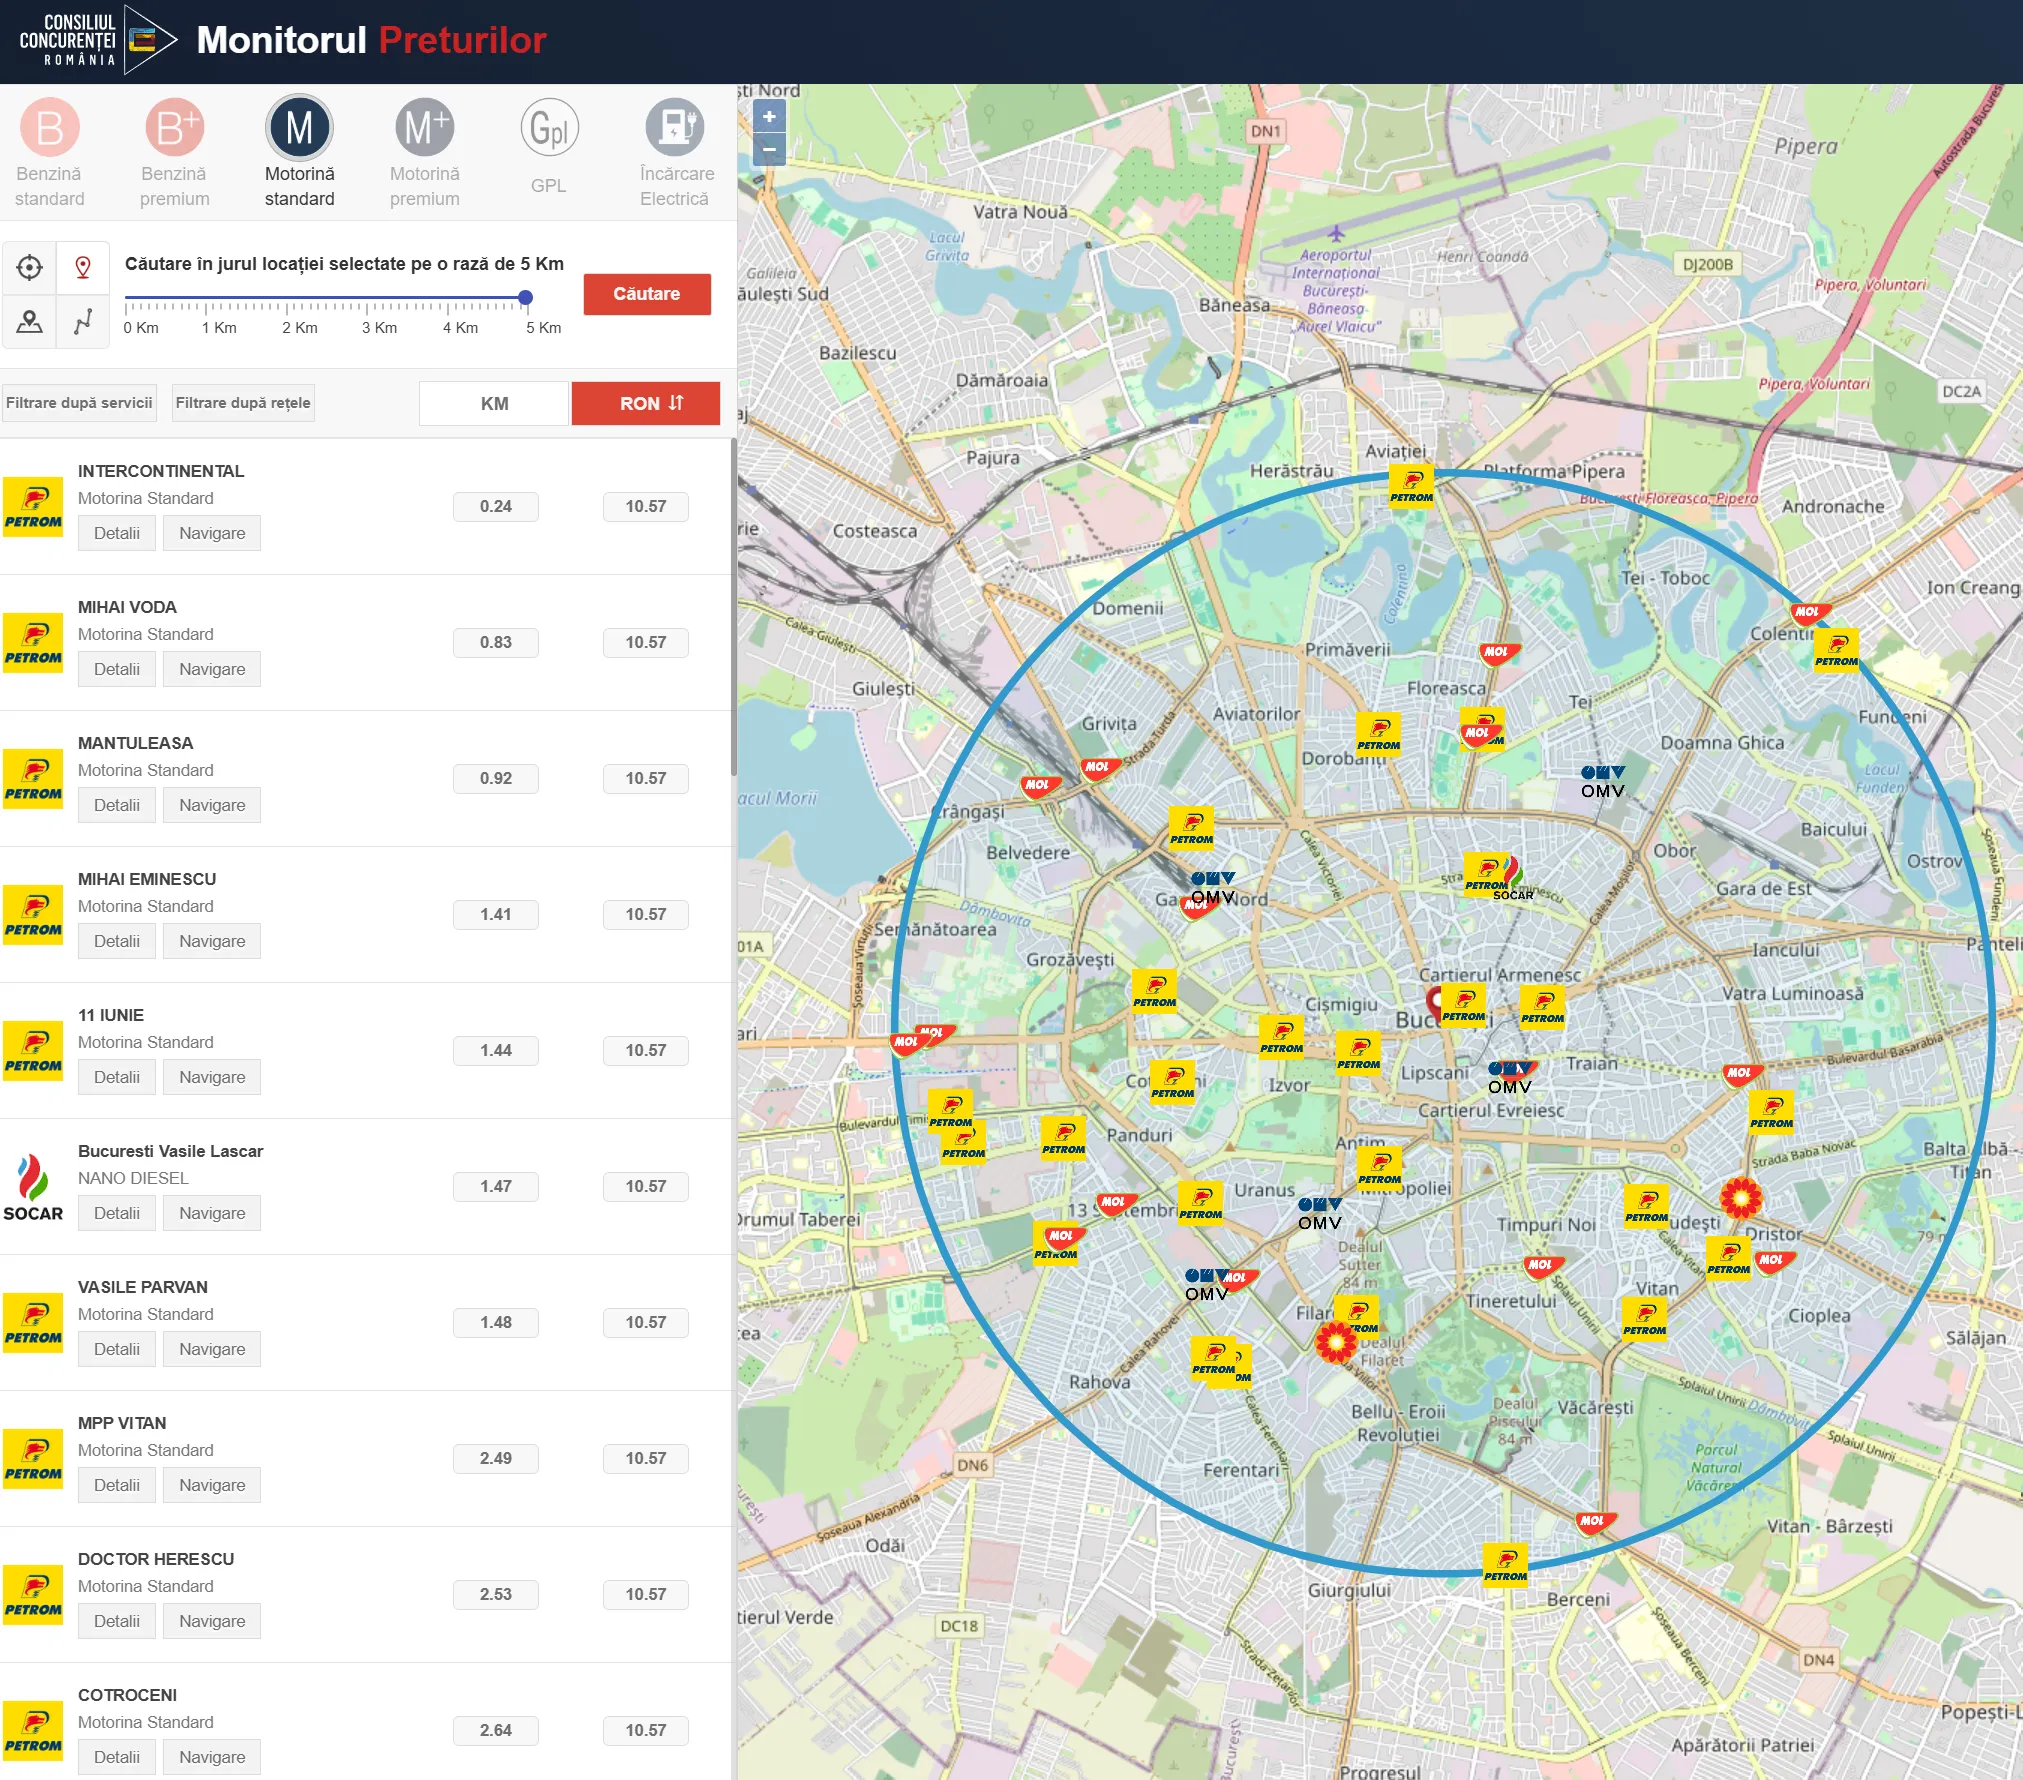Image resolution: width=2023 pixels, height=1780 pixels.
Task: Click the 2.49 distance for MPP VITAN
Action: (496, 1459)
